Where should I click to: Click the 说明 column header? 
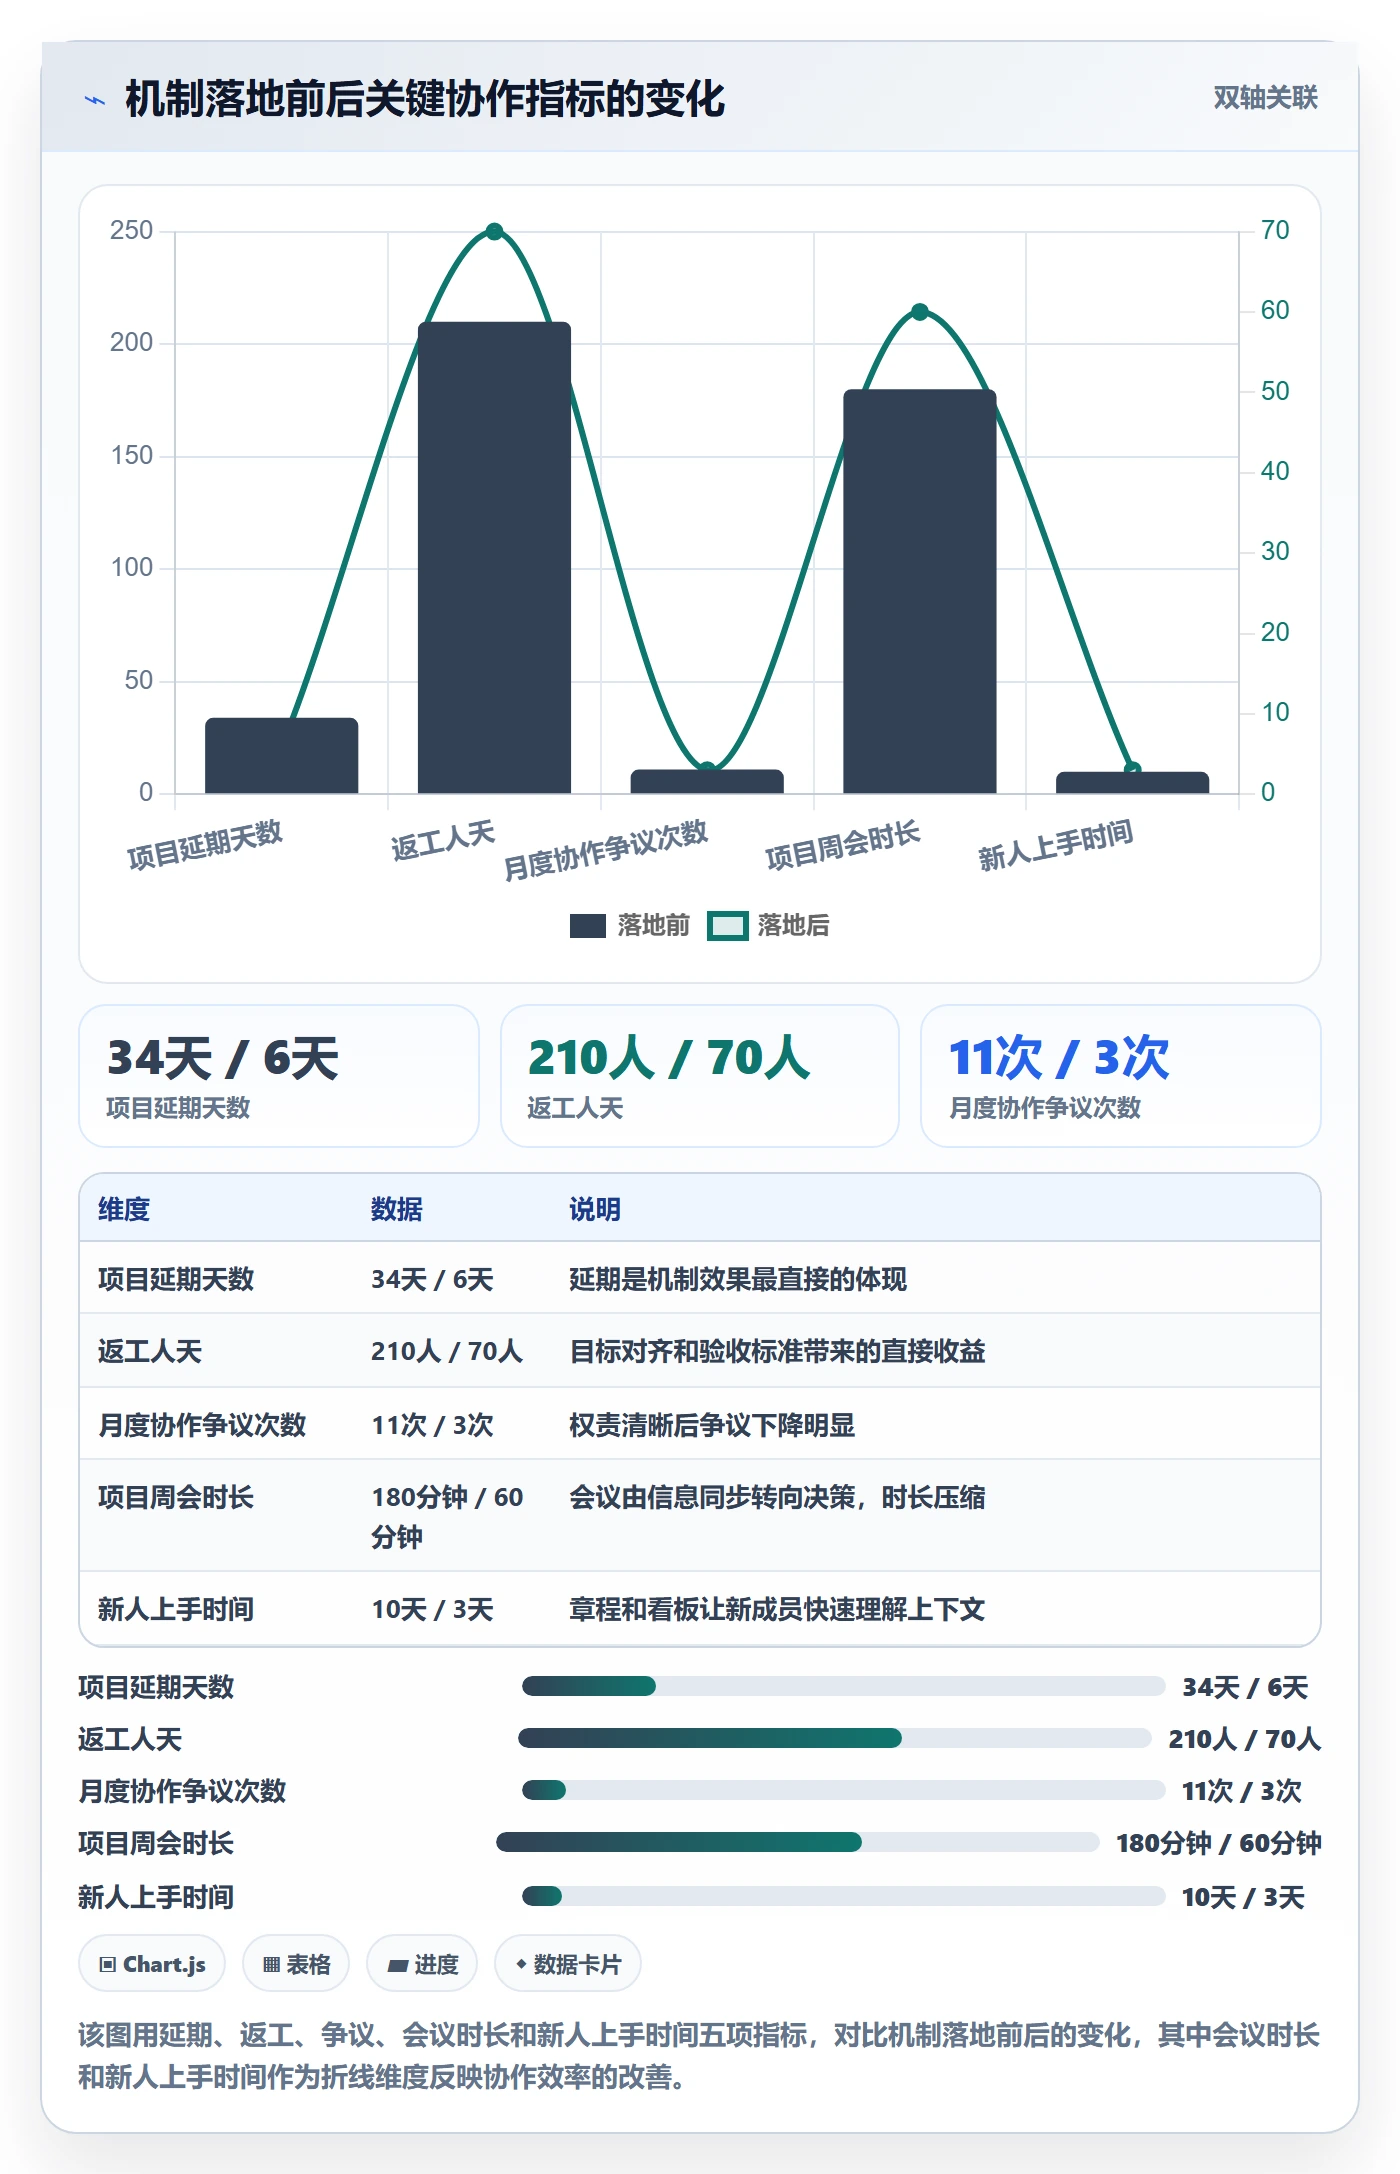click(595, 1209)
